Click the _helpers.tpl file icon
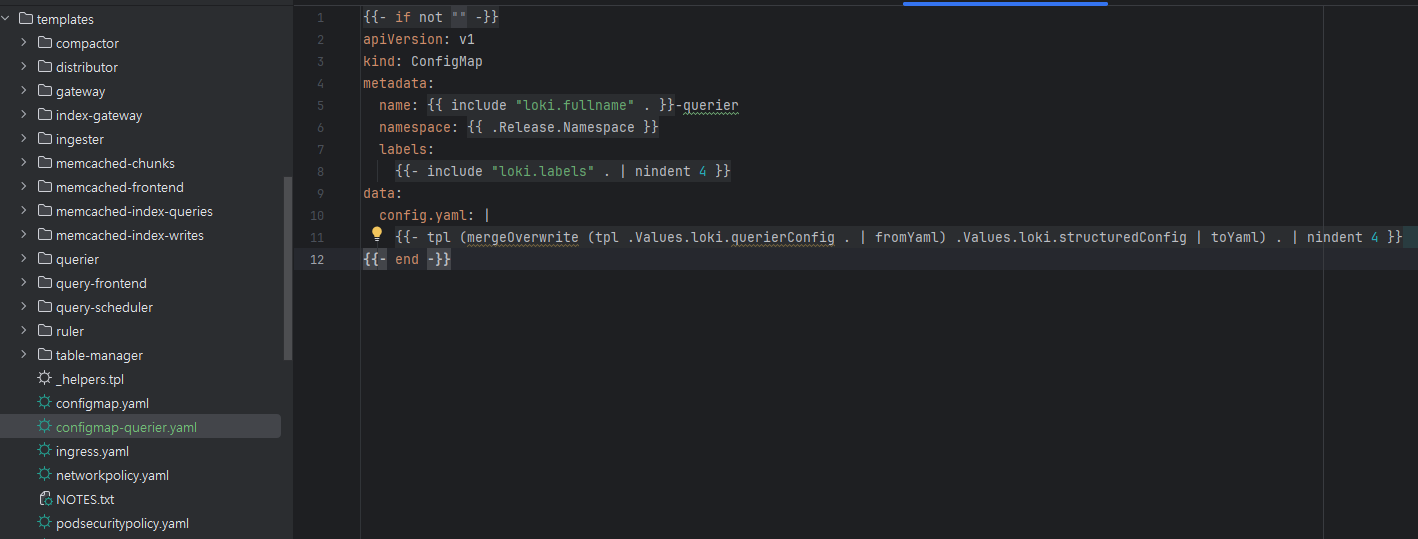Viewport: 1418px width, 539px height. [x=44, y=379]
